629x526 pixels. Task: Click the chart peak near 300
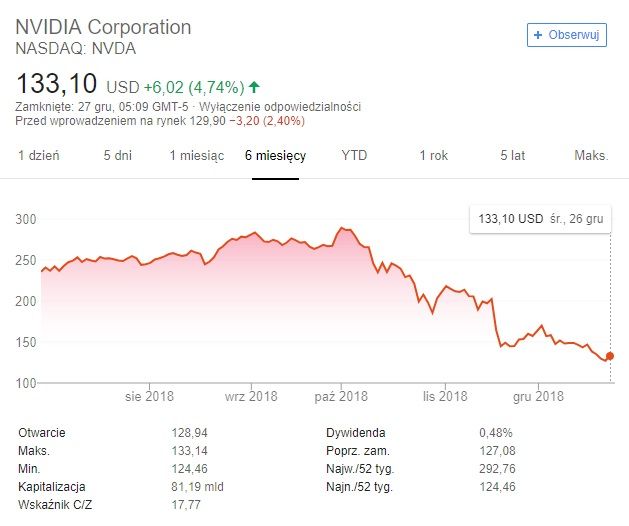pyautogui.click(x=343, y=229)
